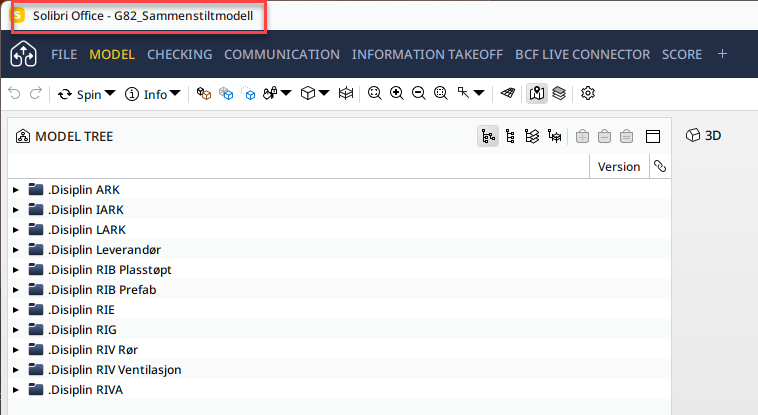The image size is (758, 415).
Task: Click the Version column header
Action: (619, 167)
